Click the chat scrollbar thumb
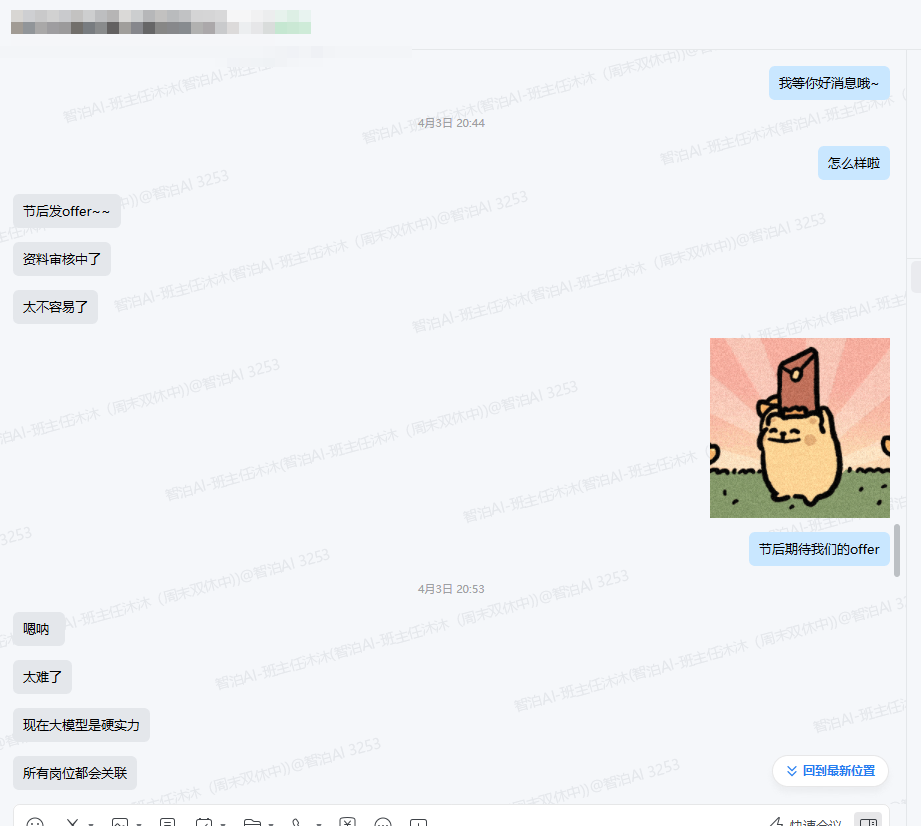Image resolution: width=921 pixels, height=826 pixels. point(897,550)
